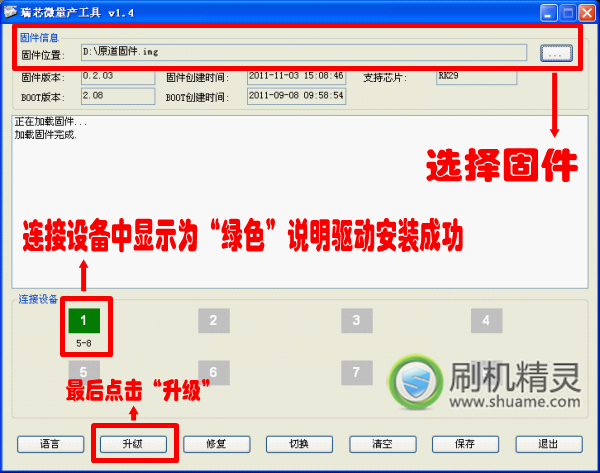Click the firmware browse '...' button

pyautogui.click(x=556, y=53)
